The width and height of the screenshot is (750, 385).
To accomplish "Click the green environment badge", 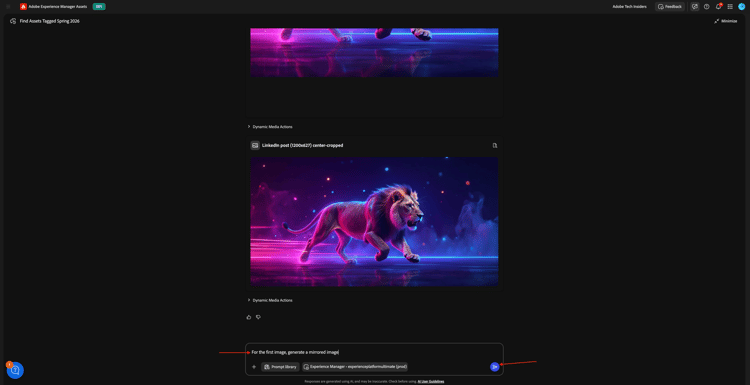I will coord(99,7).
